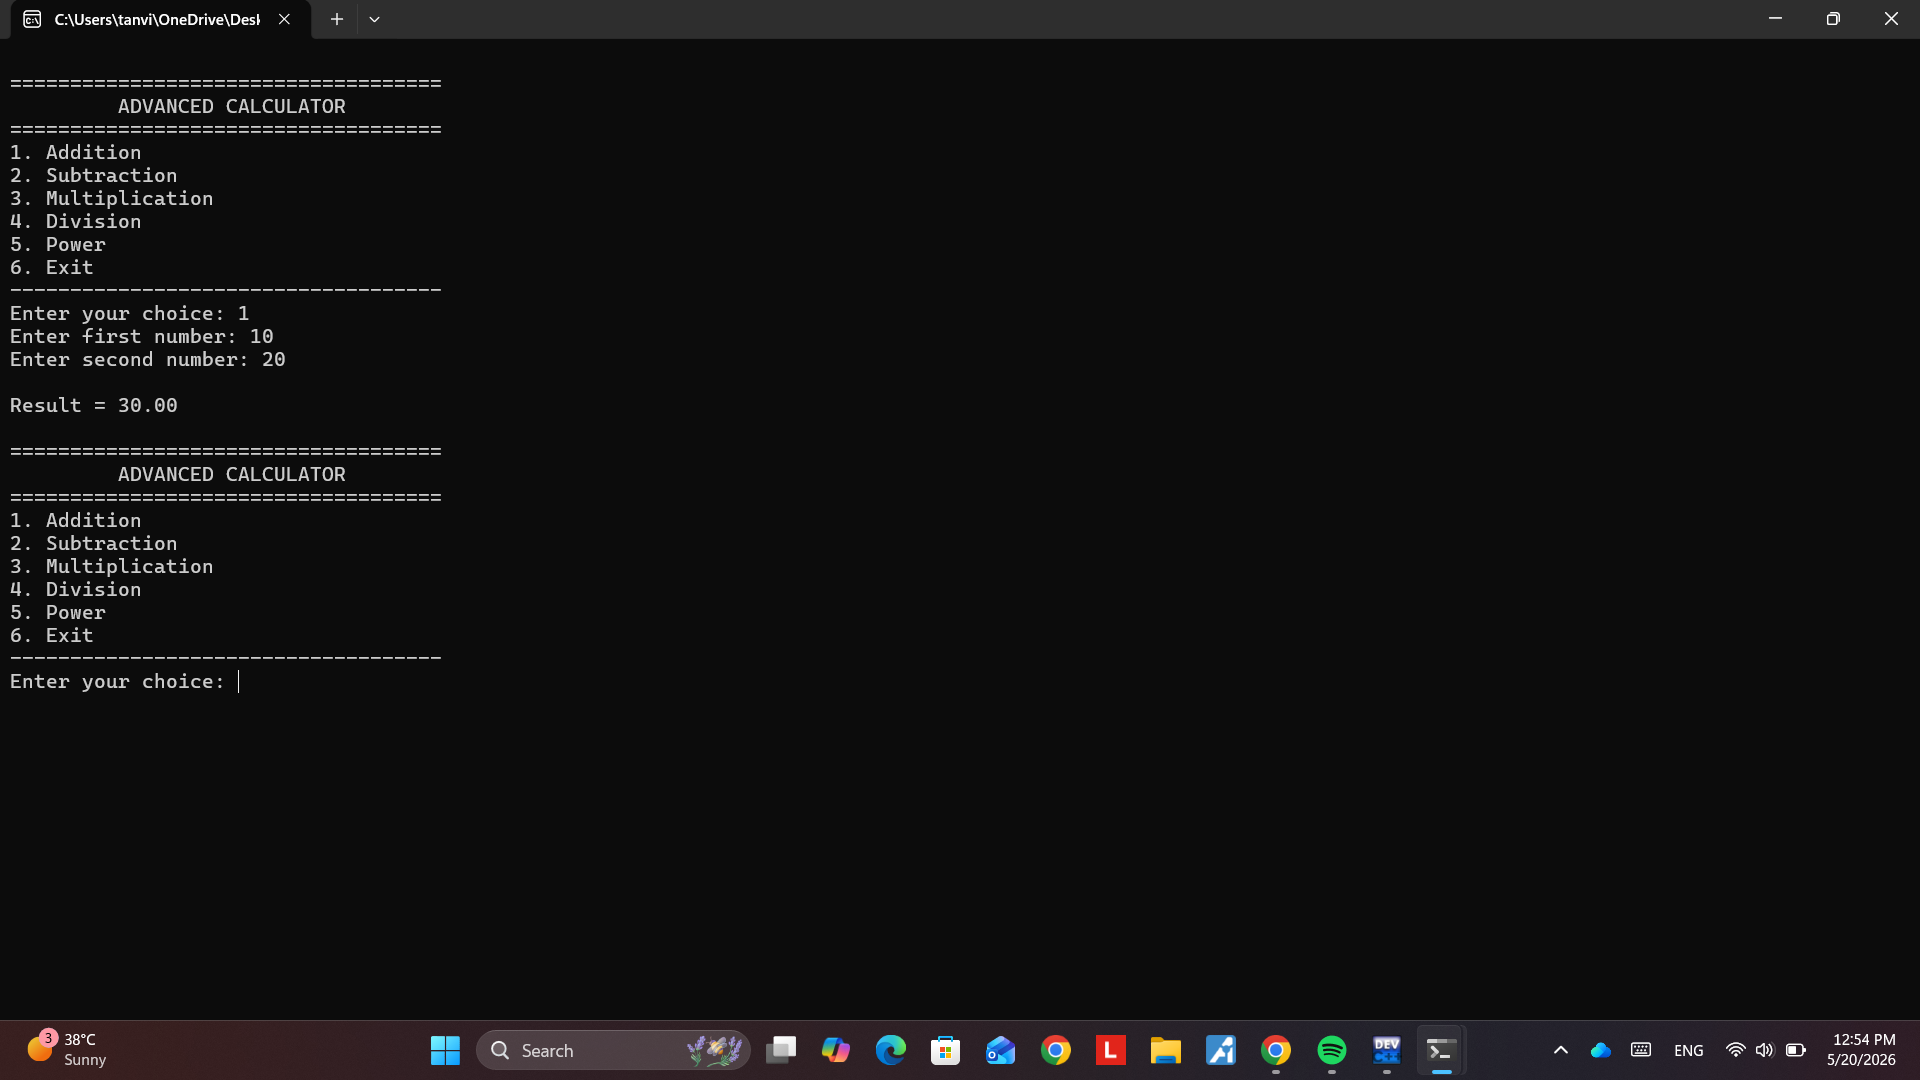Select the C:\Users\tanvi\OneDrive terminal tab
The height and width of the screenshot is (1080, 1920).
(160, 19)
